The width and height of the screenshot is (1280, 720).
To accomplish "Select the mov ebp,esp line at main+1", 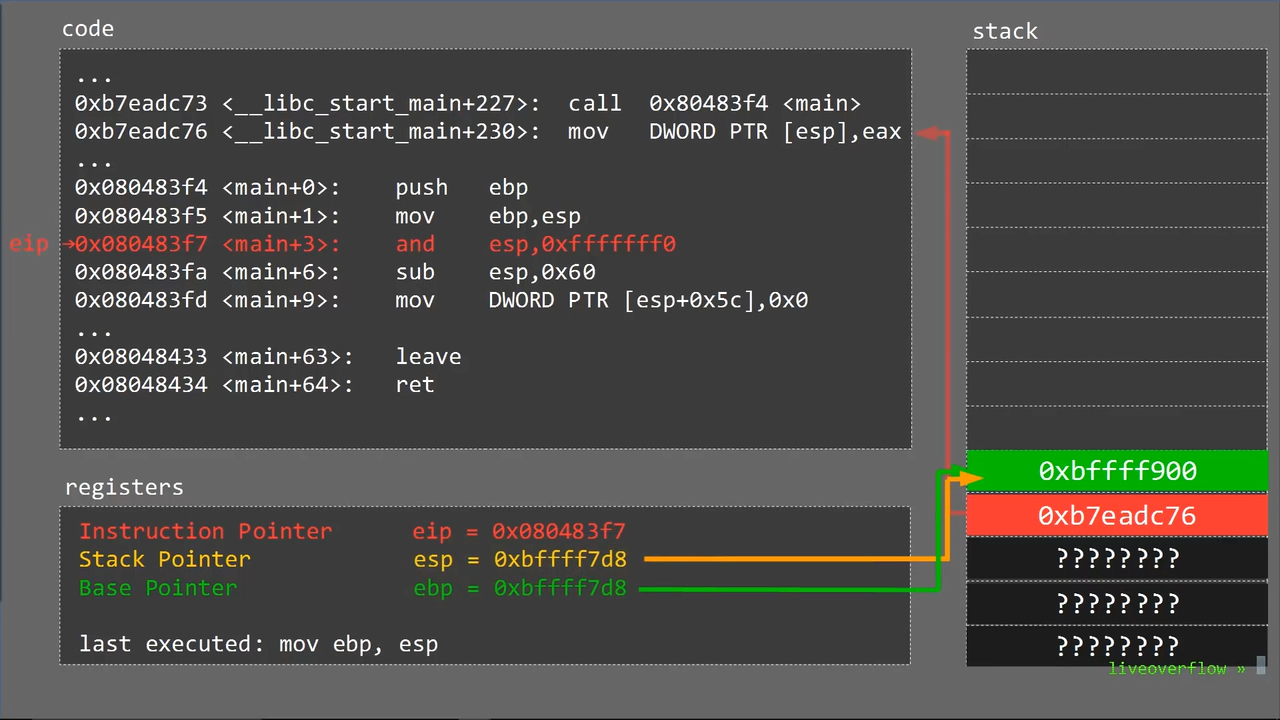I will click(x=327, y=216).
